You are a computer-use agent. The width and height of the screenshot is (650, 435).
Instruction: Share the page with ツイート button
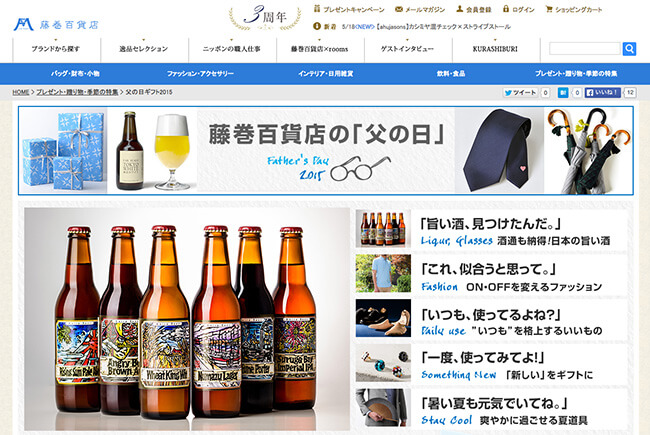coord(519,92)
